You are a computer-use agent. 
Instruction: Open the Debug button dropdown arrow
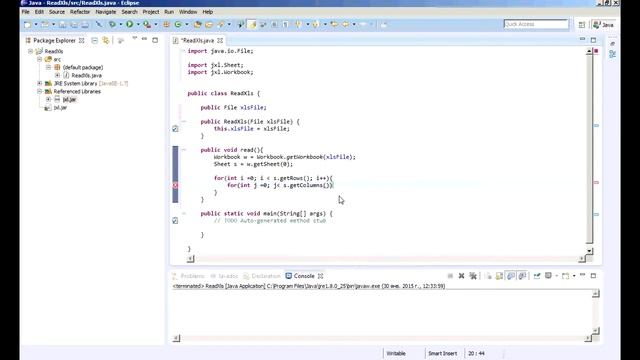[120, 24]
